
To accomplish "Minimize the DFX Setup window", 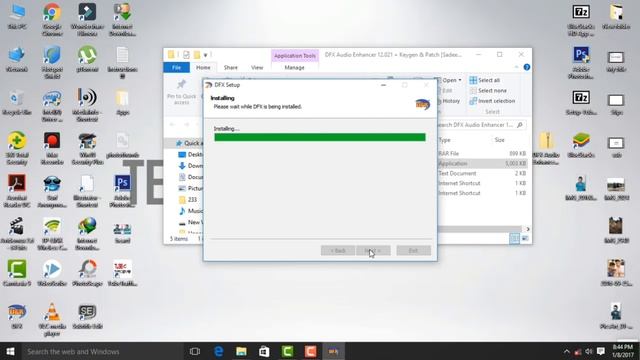I will [383, 85].
